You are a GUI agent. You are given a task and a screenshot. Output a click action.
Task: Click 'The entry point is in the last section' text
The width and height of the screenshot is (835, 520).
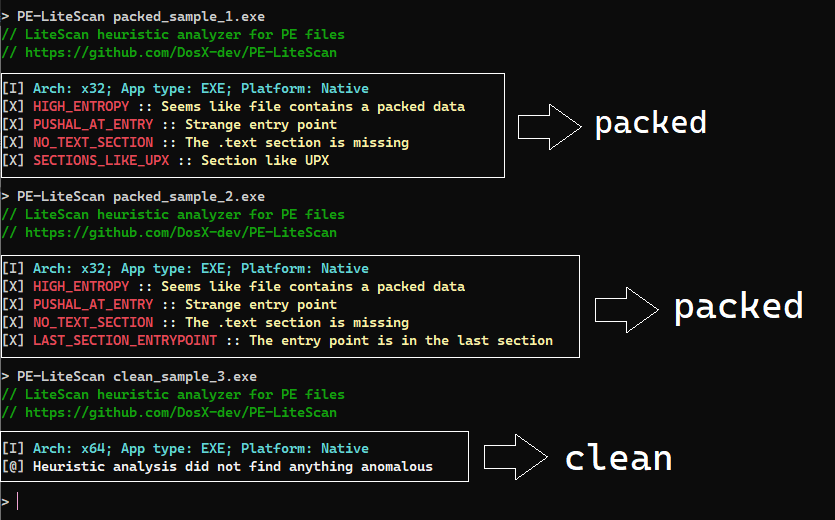tap(401, 341)
